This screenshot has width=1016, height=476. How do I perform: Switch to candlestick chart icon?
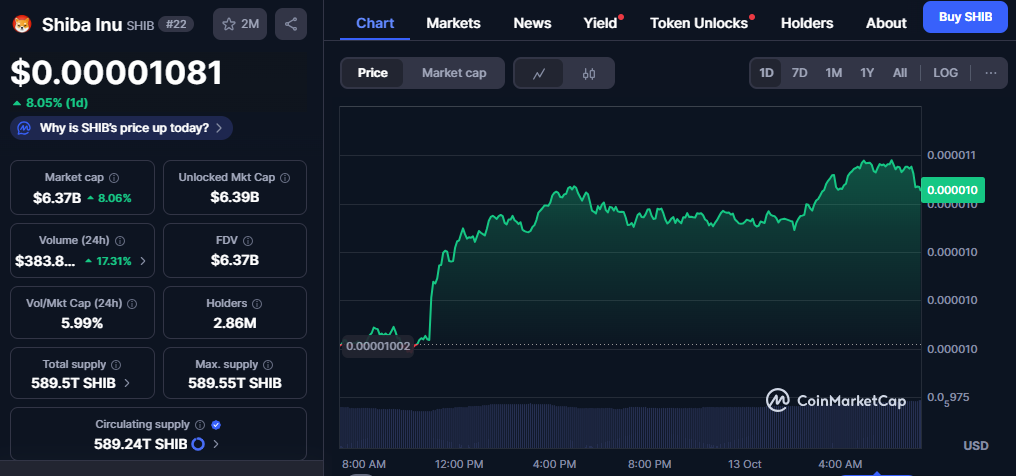589,73
